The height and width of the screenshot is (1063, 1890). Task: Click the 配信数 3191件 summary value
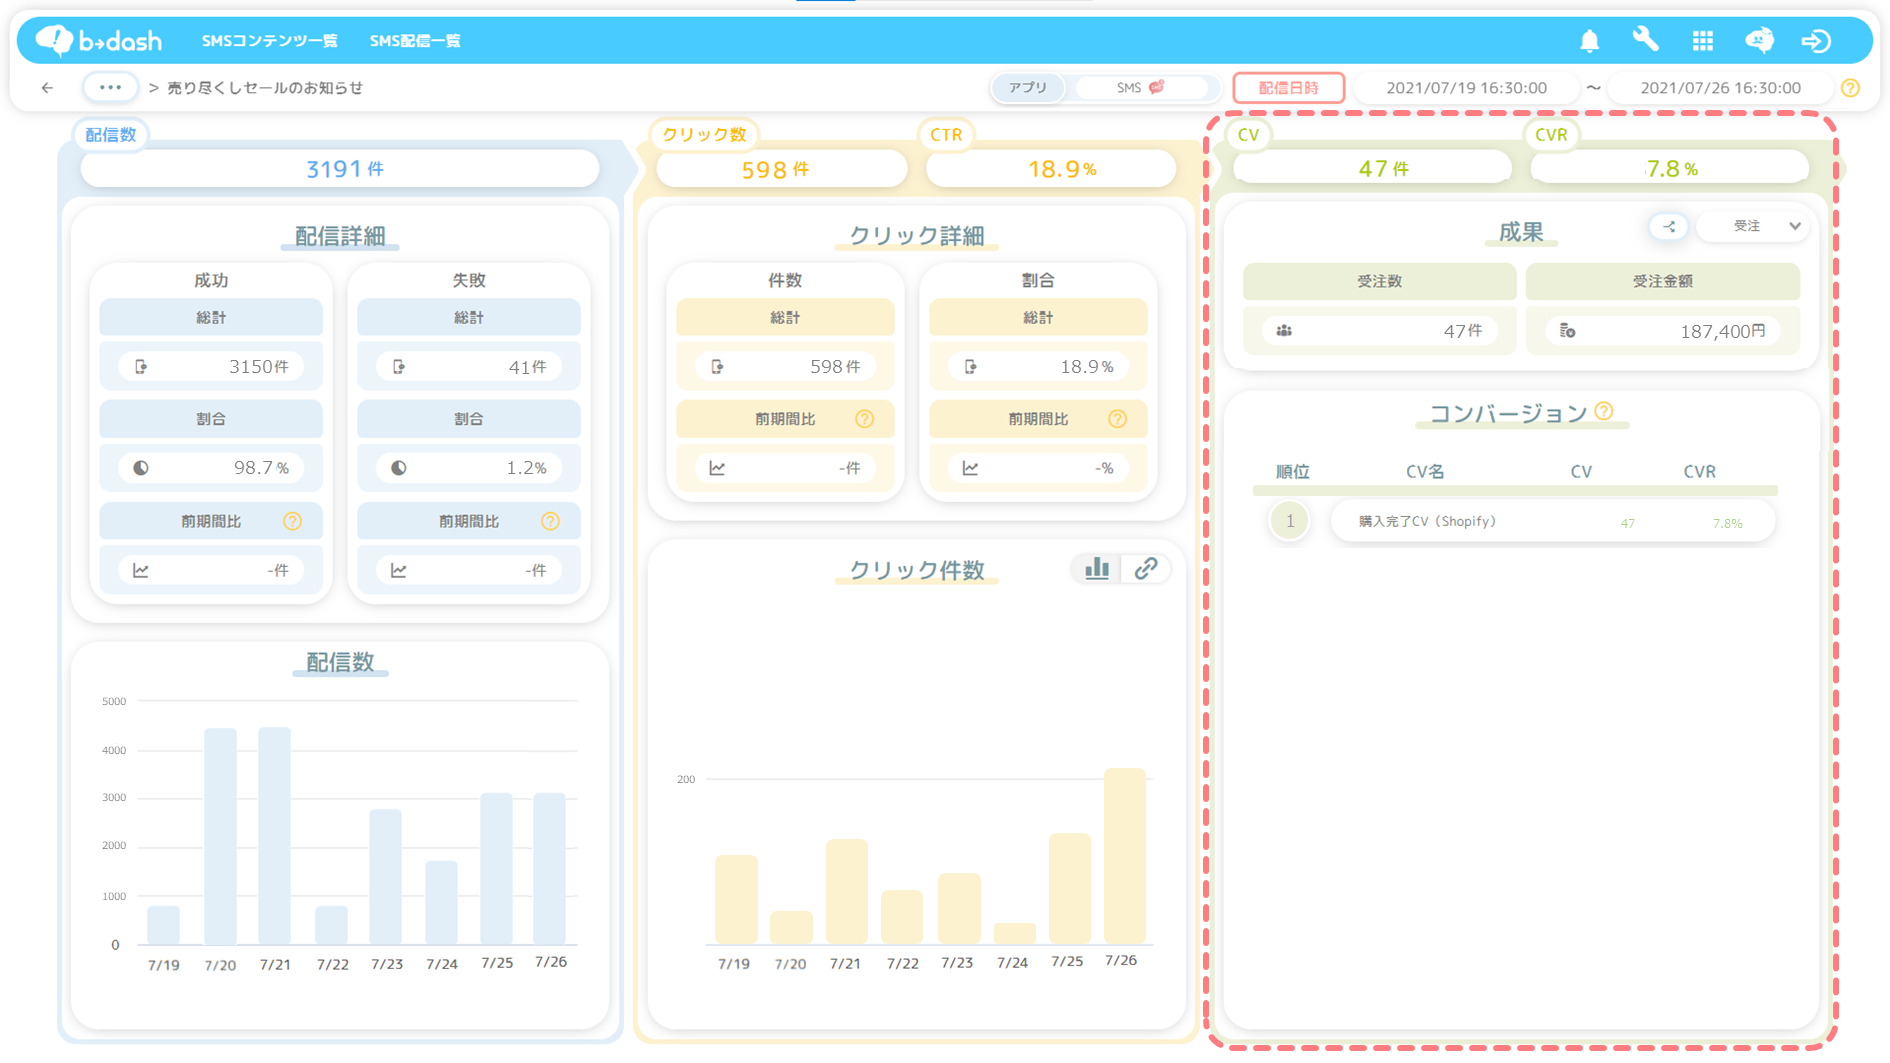coord(340,169)
